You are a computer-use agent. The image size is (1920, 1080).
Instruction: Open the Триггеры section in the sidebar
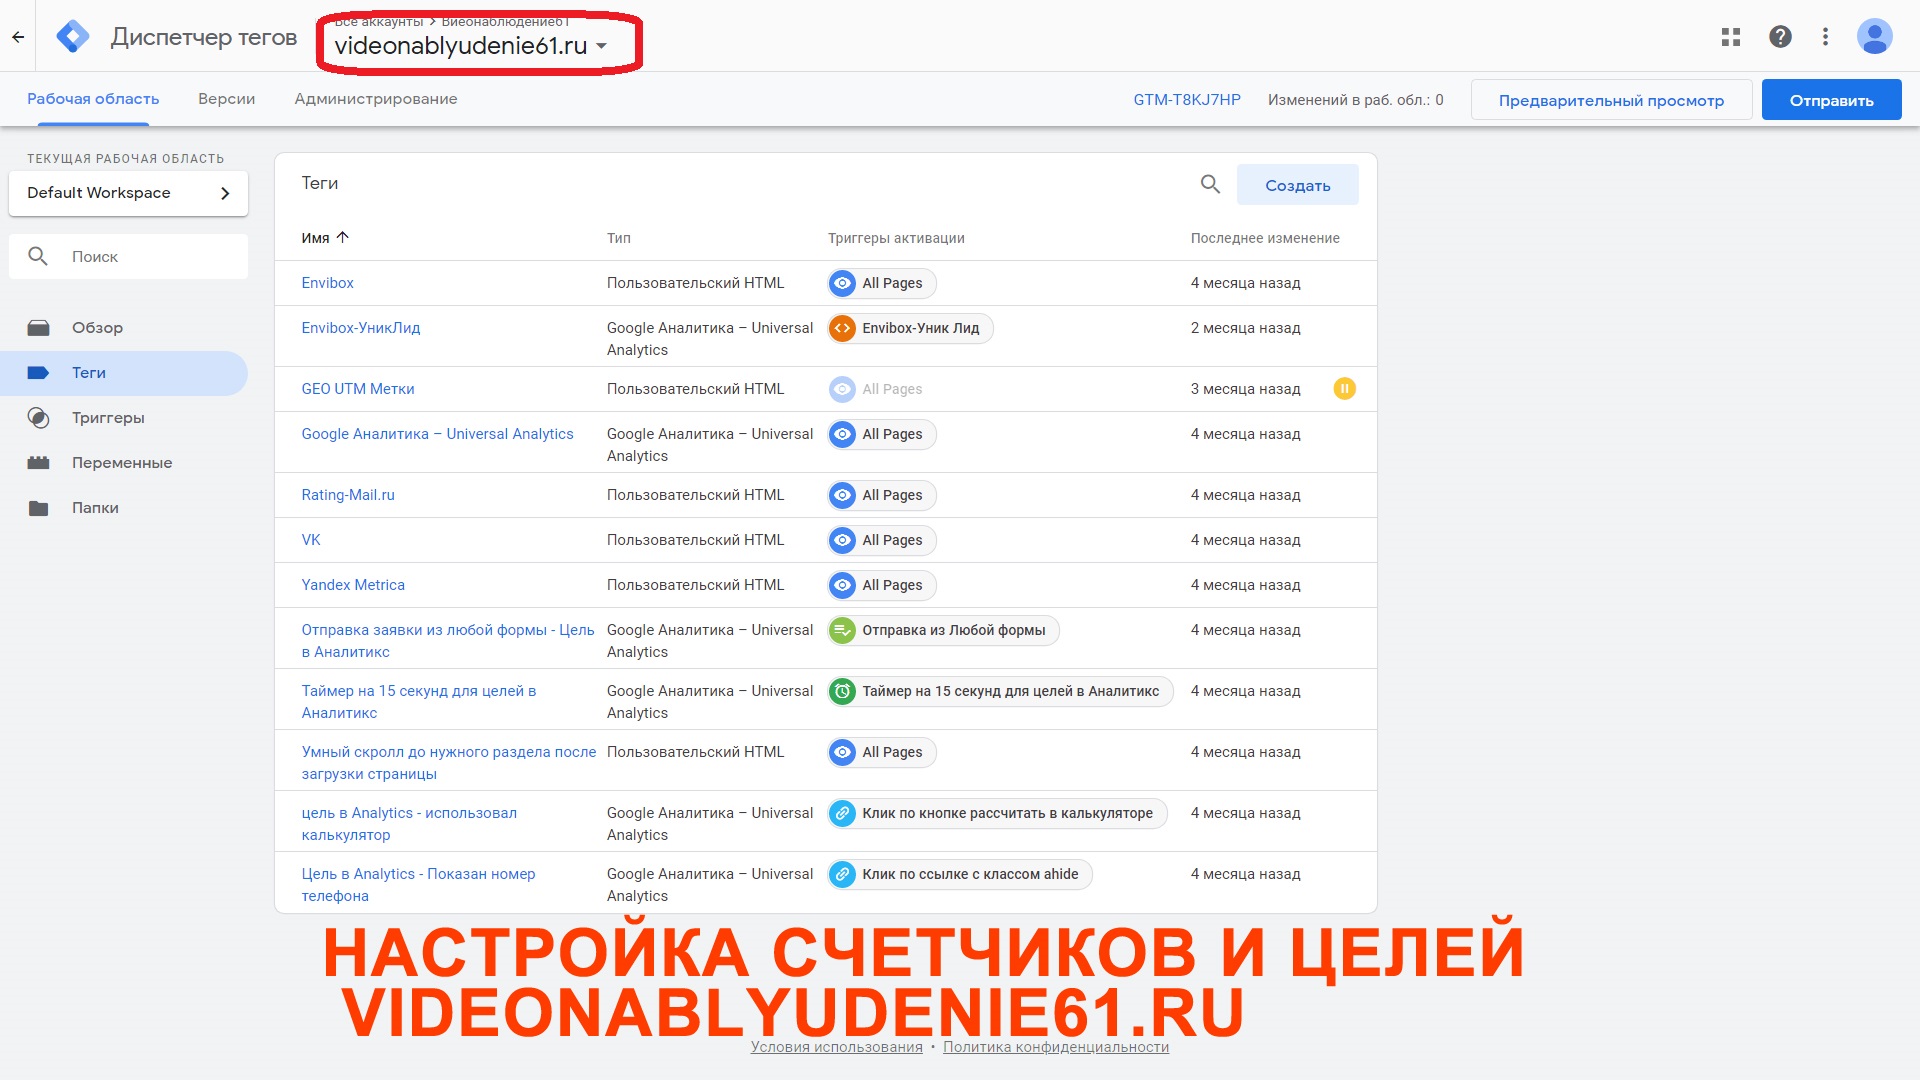107,417
